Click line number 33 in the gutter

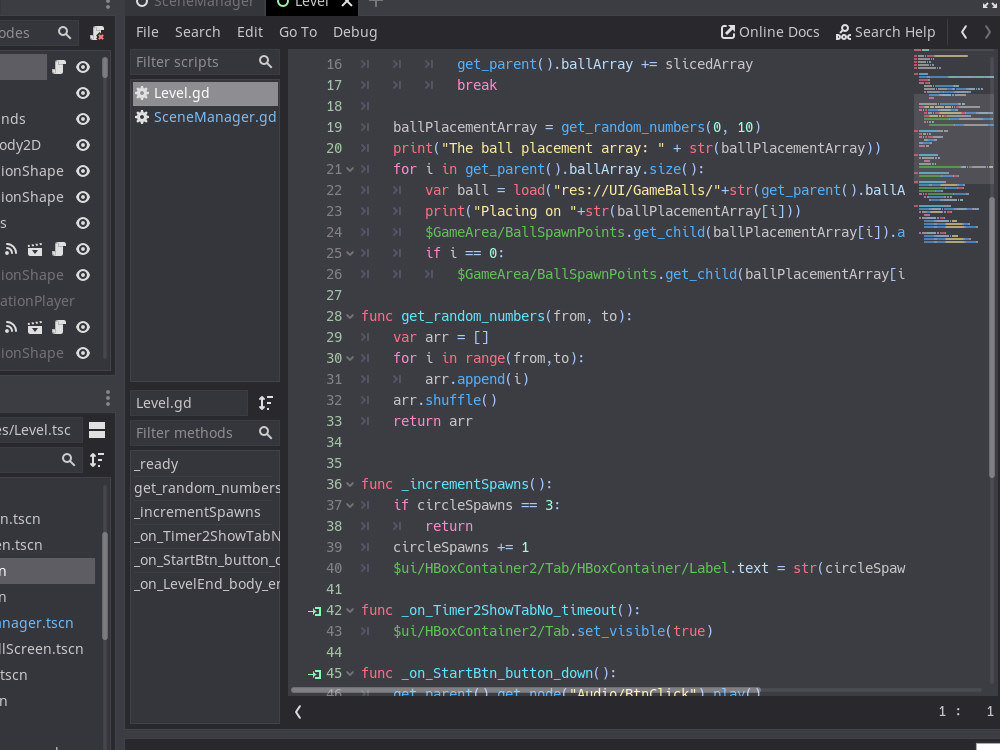click(334, 422)
